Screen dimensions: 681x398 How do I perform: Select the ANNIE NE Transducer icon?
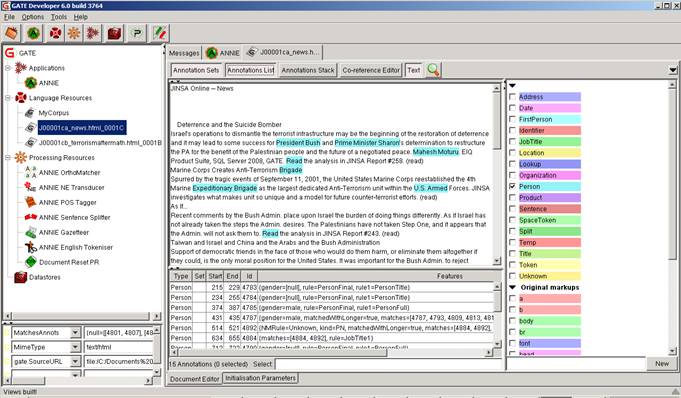[30, 187]
